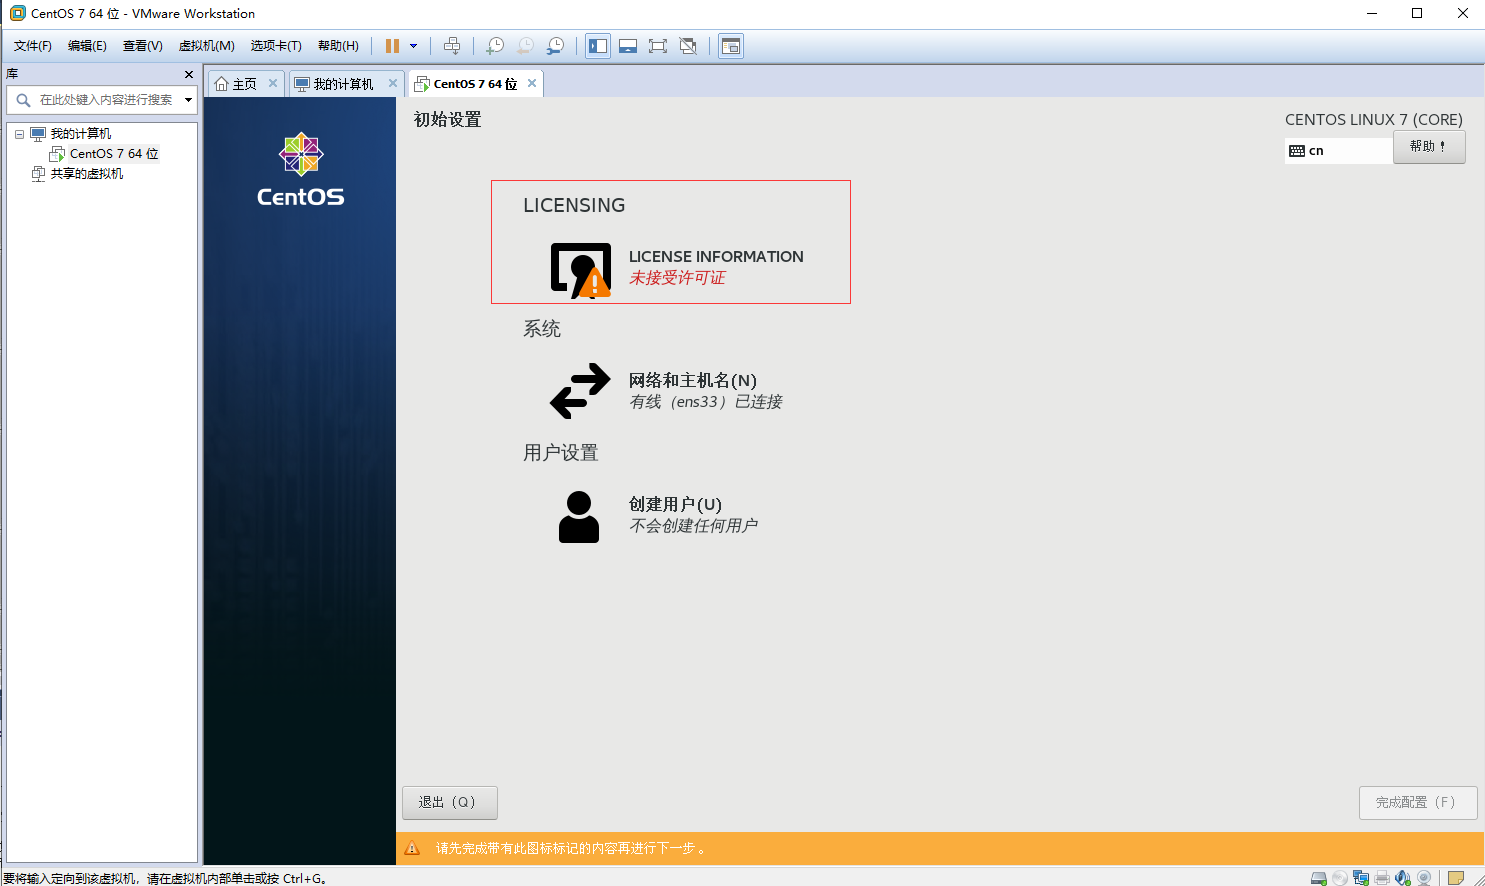Open the library search dropdown arrow

(188, 100)
